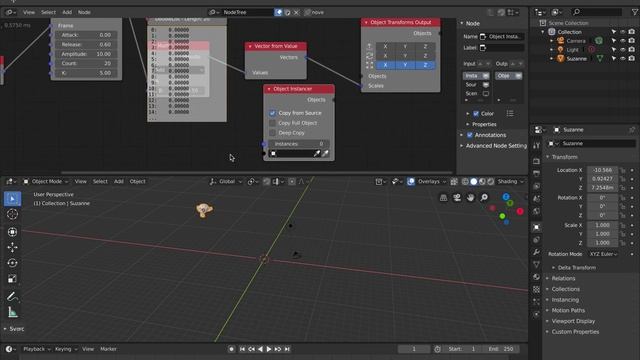Viewport: 640px width, 360px height.
Task: Open the Scene properties tab icon
Action: (x=536, y=199)
